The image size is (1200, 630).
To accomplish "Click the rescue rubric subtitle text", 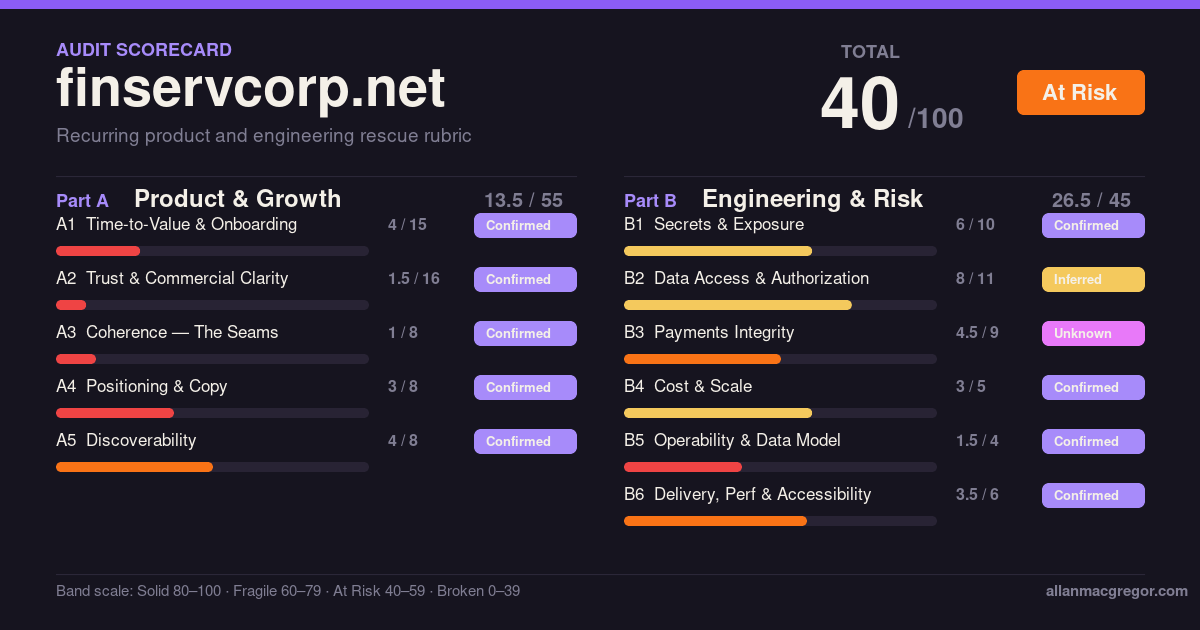I will [264, 136].
